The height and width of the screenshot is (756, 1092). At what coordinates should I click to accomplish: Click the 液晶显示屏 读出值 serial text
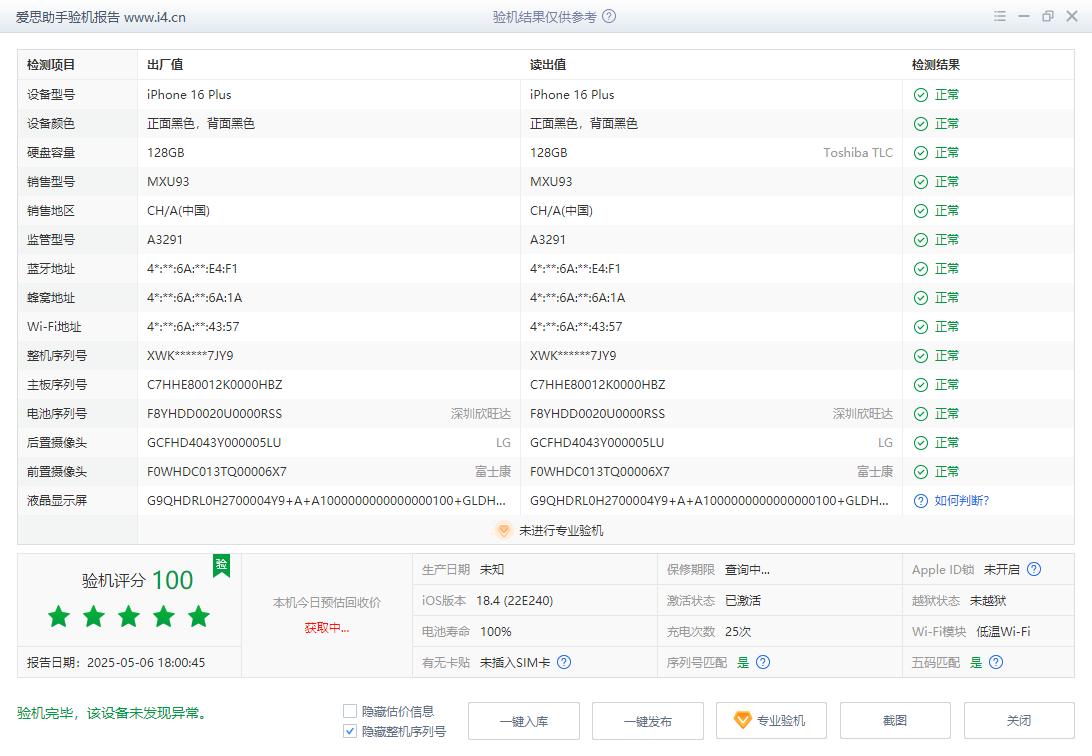[x=709, y=501]
